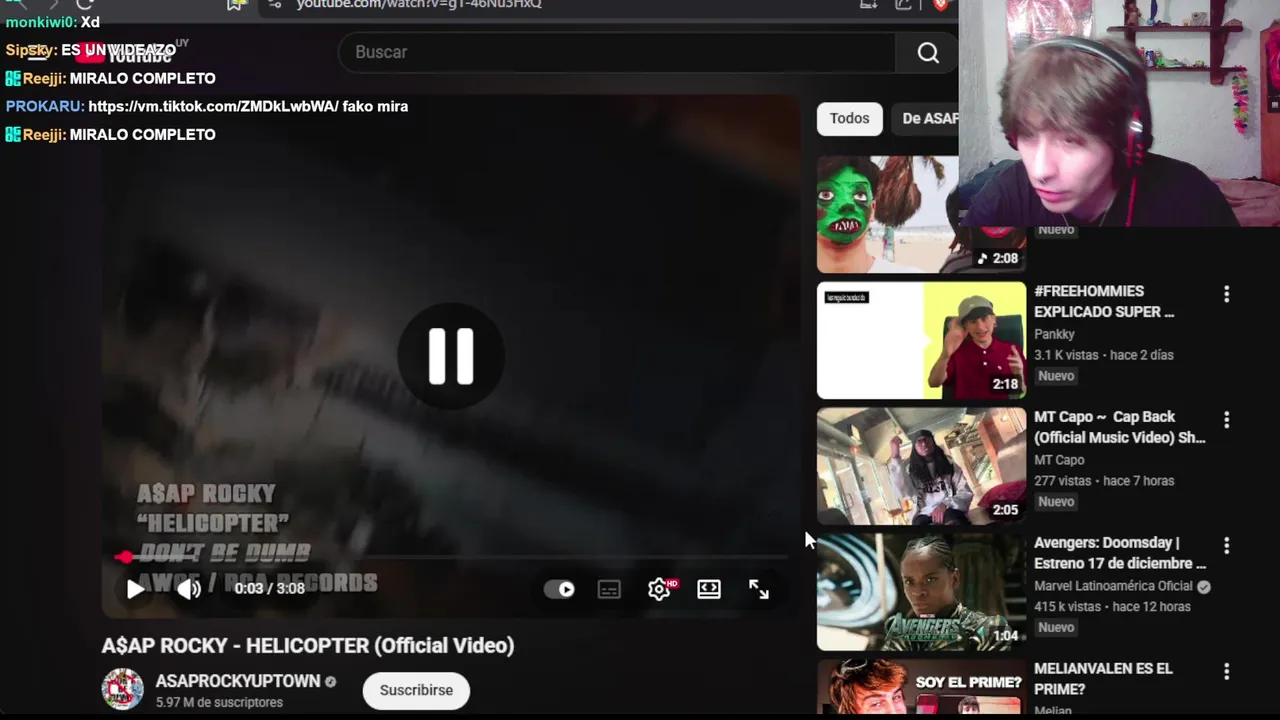The image size is (1280, 720).
Task: Open more options for MT Capo video
Action: click(x=1226, y=420)
